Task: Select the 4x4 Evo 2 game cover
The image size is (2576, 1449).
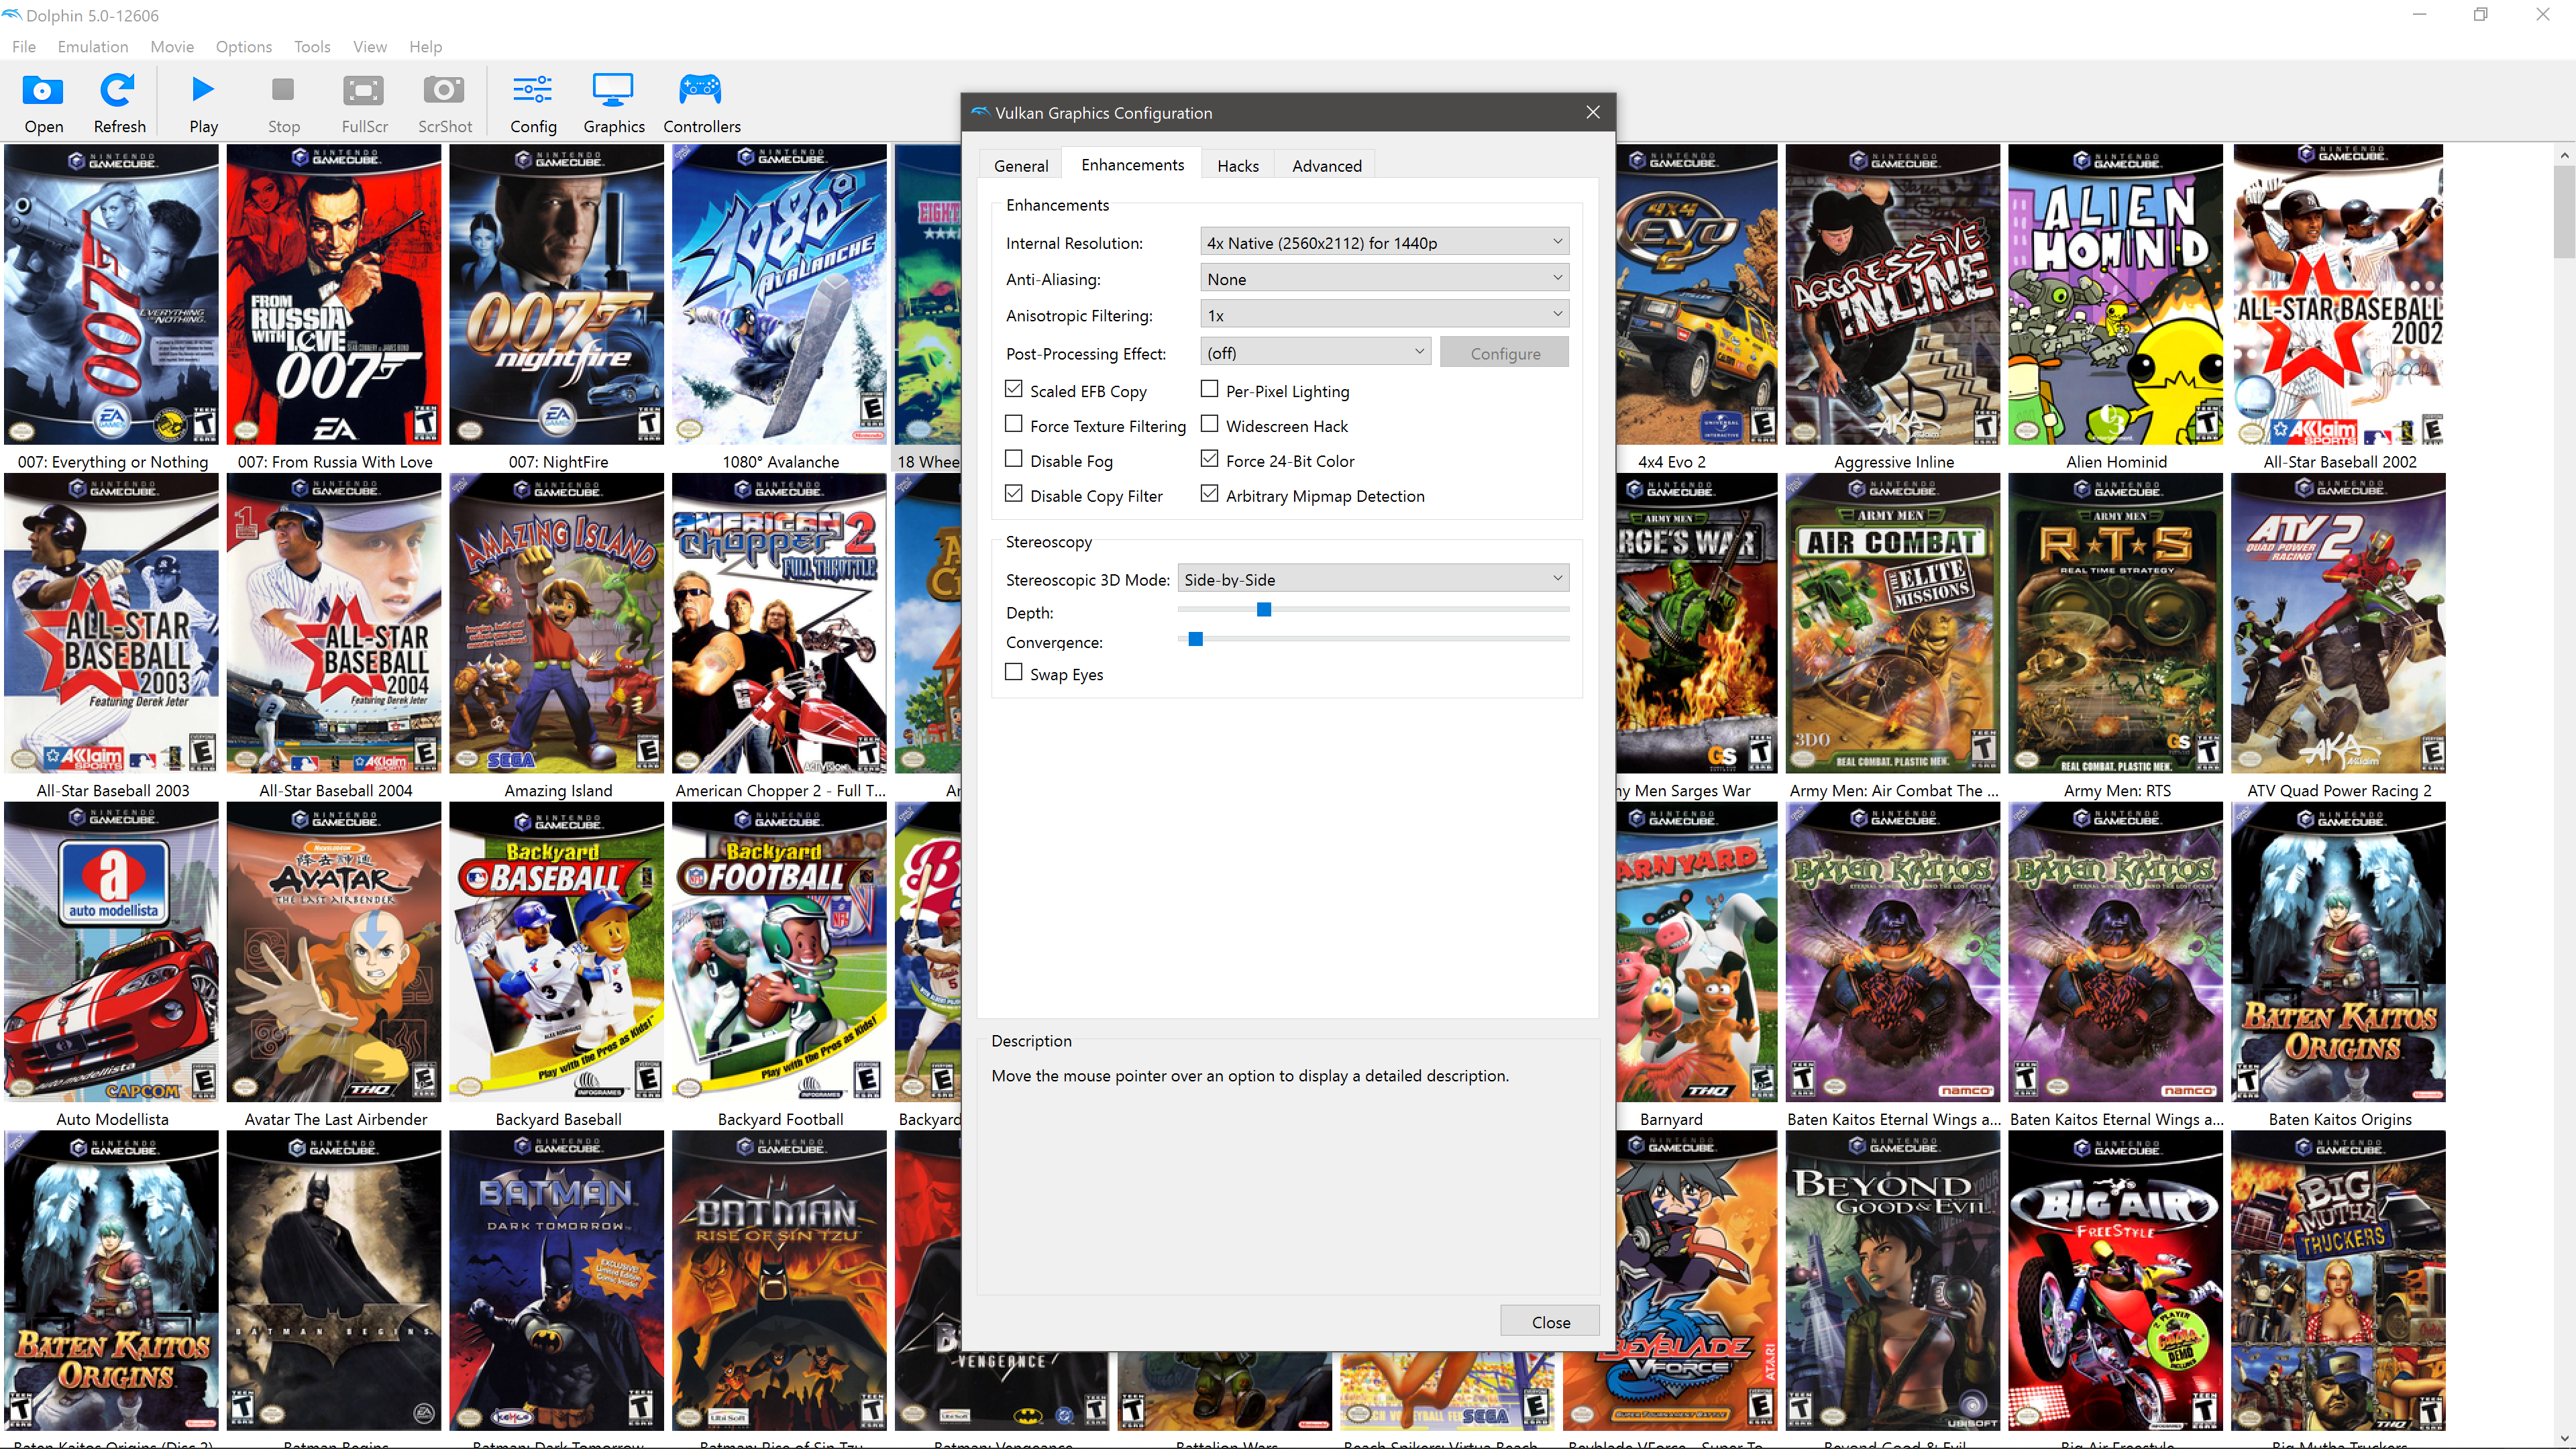Action: pyautogui.click(x=1696, y=295)
